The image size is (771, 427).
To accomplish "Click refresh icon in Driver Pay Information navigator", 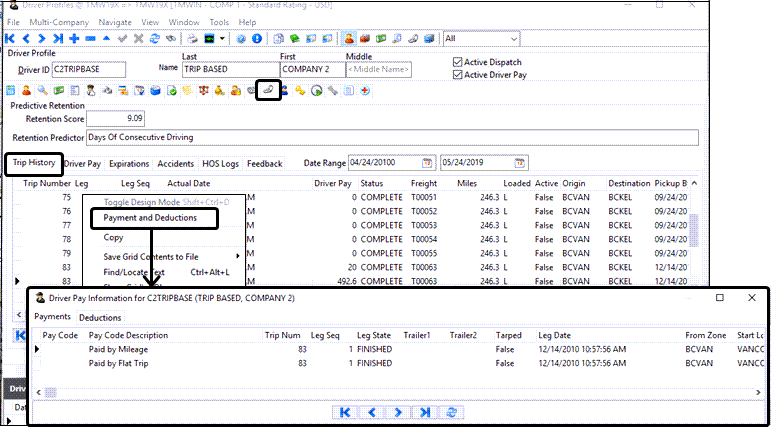I will pyautogui.click(x=451, y=411).
